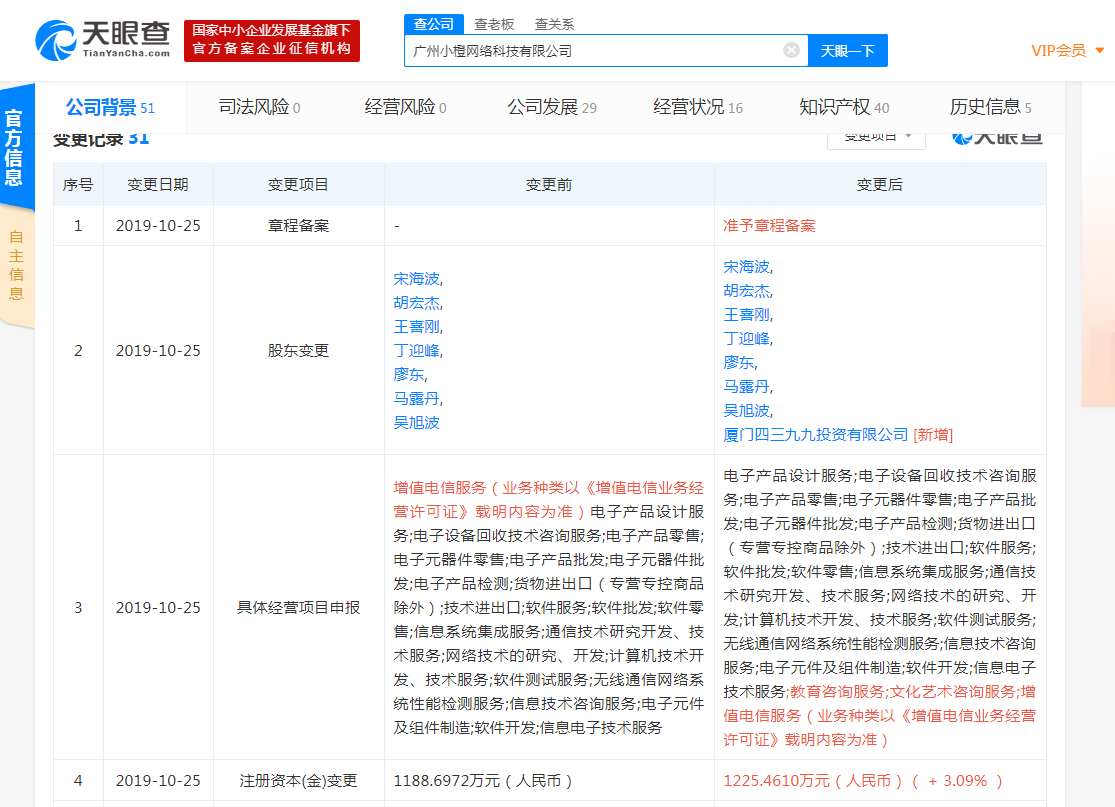Open 宋海波 in the 变更前 column
Image resolution: width=1115 pixels, height=807 pixels.
(417, 279)
